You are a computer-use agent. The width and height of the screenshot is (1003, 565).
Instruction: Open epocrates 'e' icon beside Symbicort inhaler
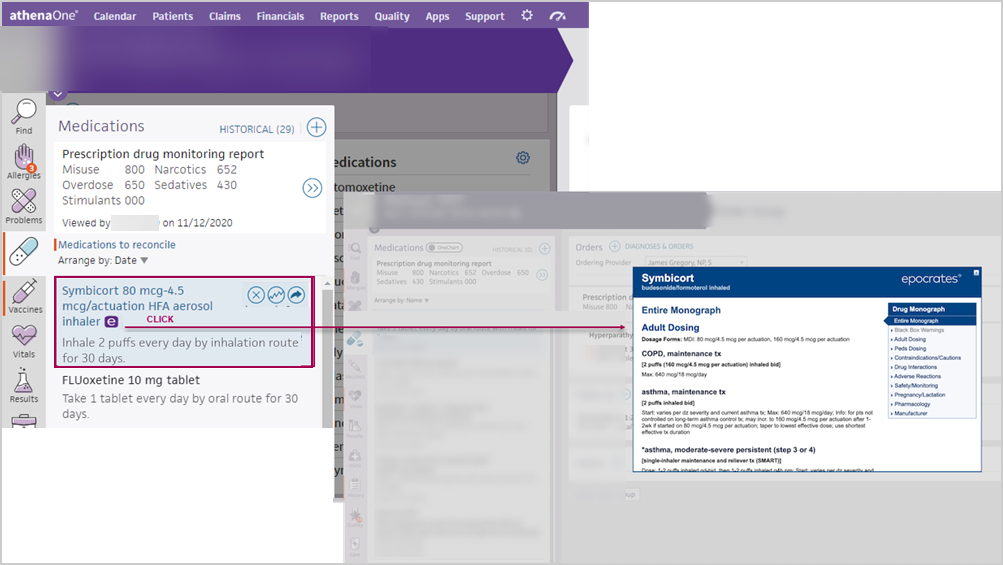click(x=111, y=321)
